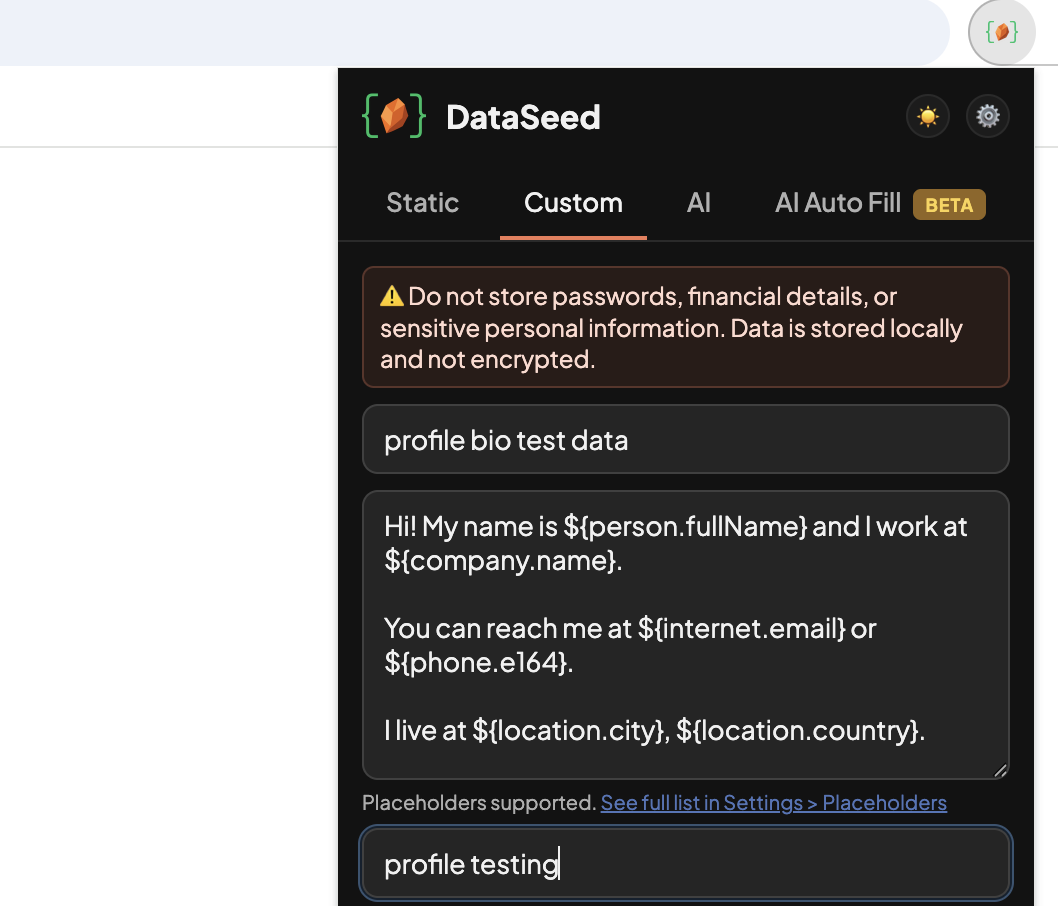Select the AI Auto Fill tab
Screen dimensions: 1058x906
837,203
